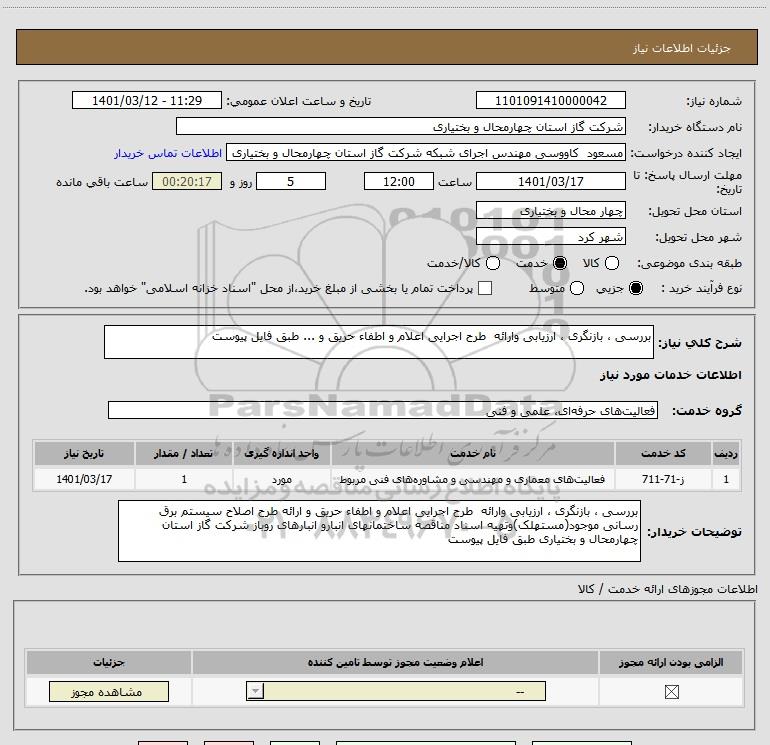The width and height of the screenshot is (770, 745).
Task: Select the کالا radio button
Action: point(612,263)
